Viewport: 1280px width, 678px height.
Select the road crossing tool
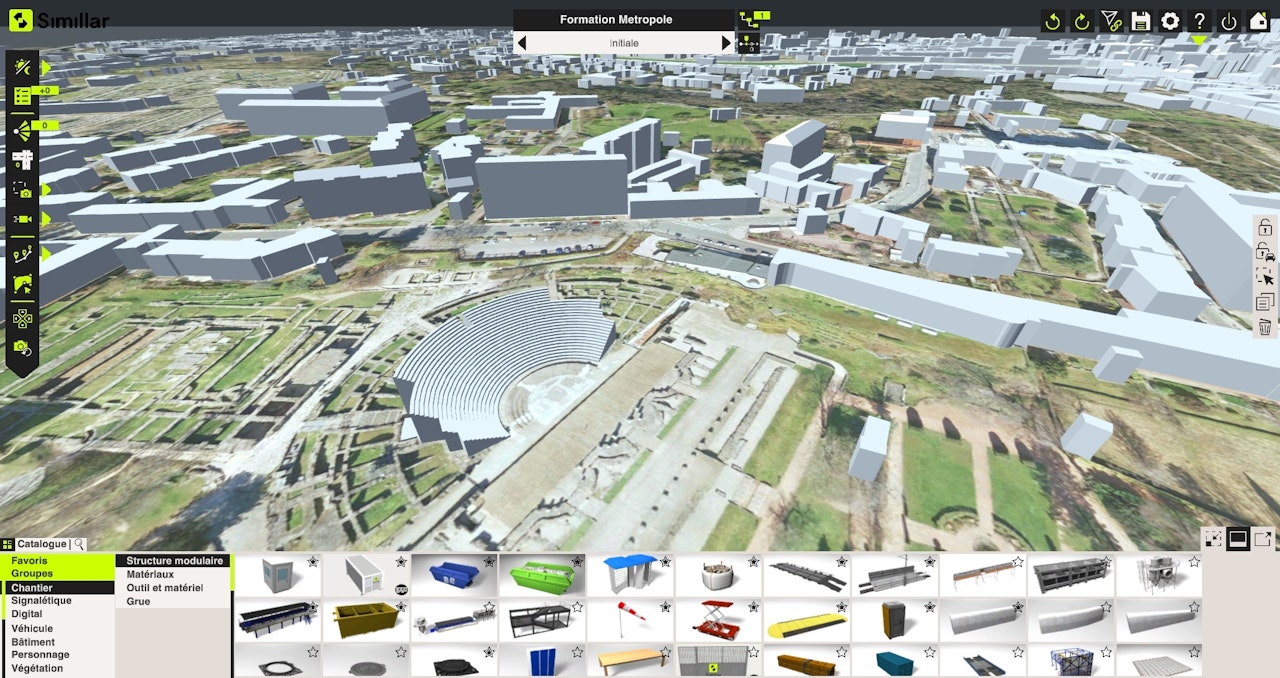(x=22, y=159)
